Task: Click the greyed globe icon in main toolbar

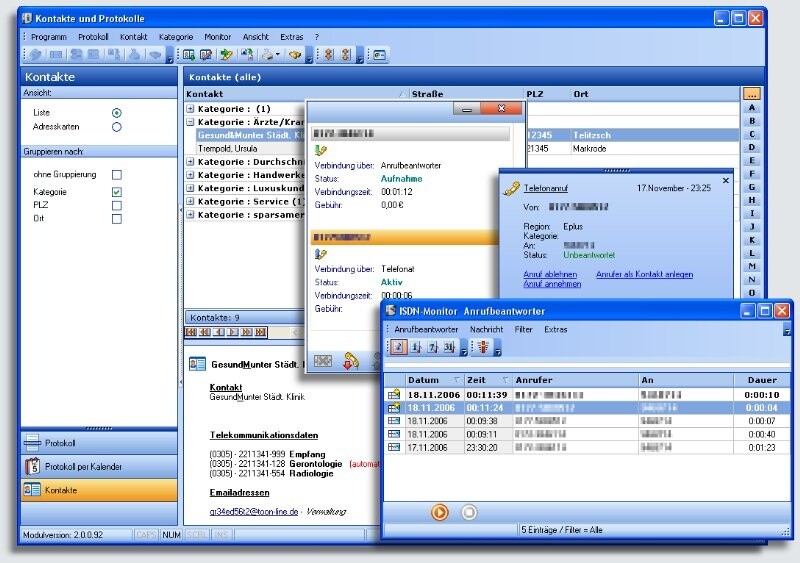Action: [x=36, y=55]
